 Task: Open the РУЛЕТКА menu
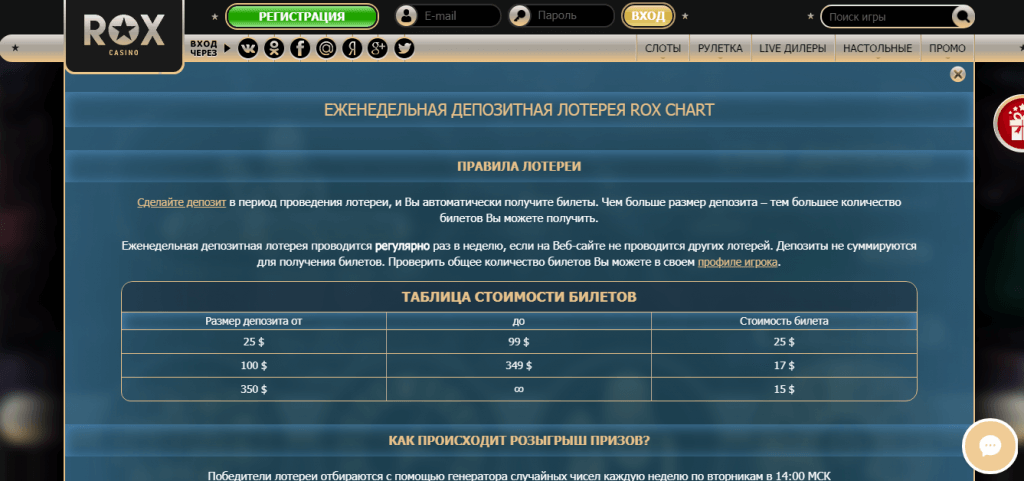point(720,48)
